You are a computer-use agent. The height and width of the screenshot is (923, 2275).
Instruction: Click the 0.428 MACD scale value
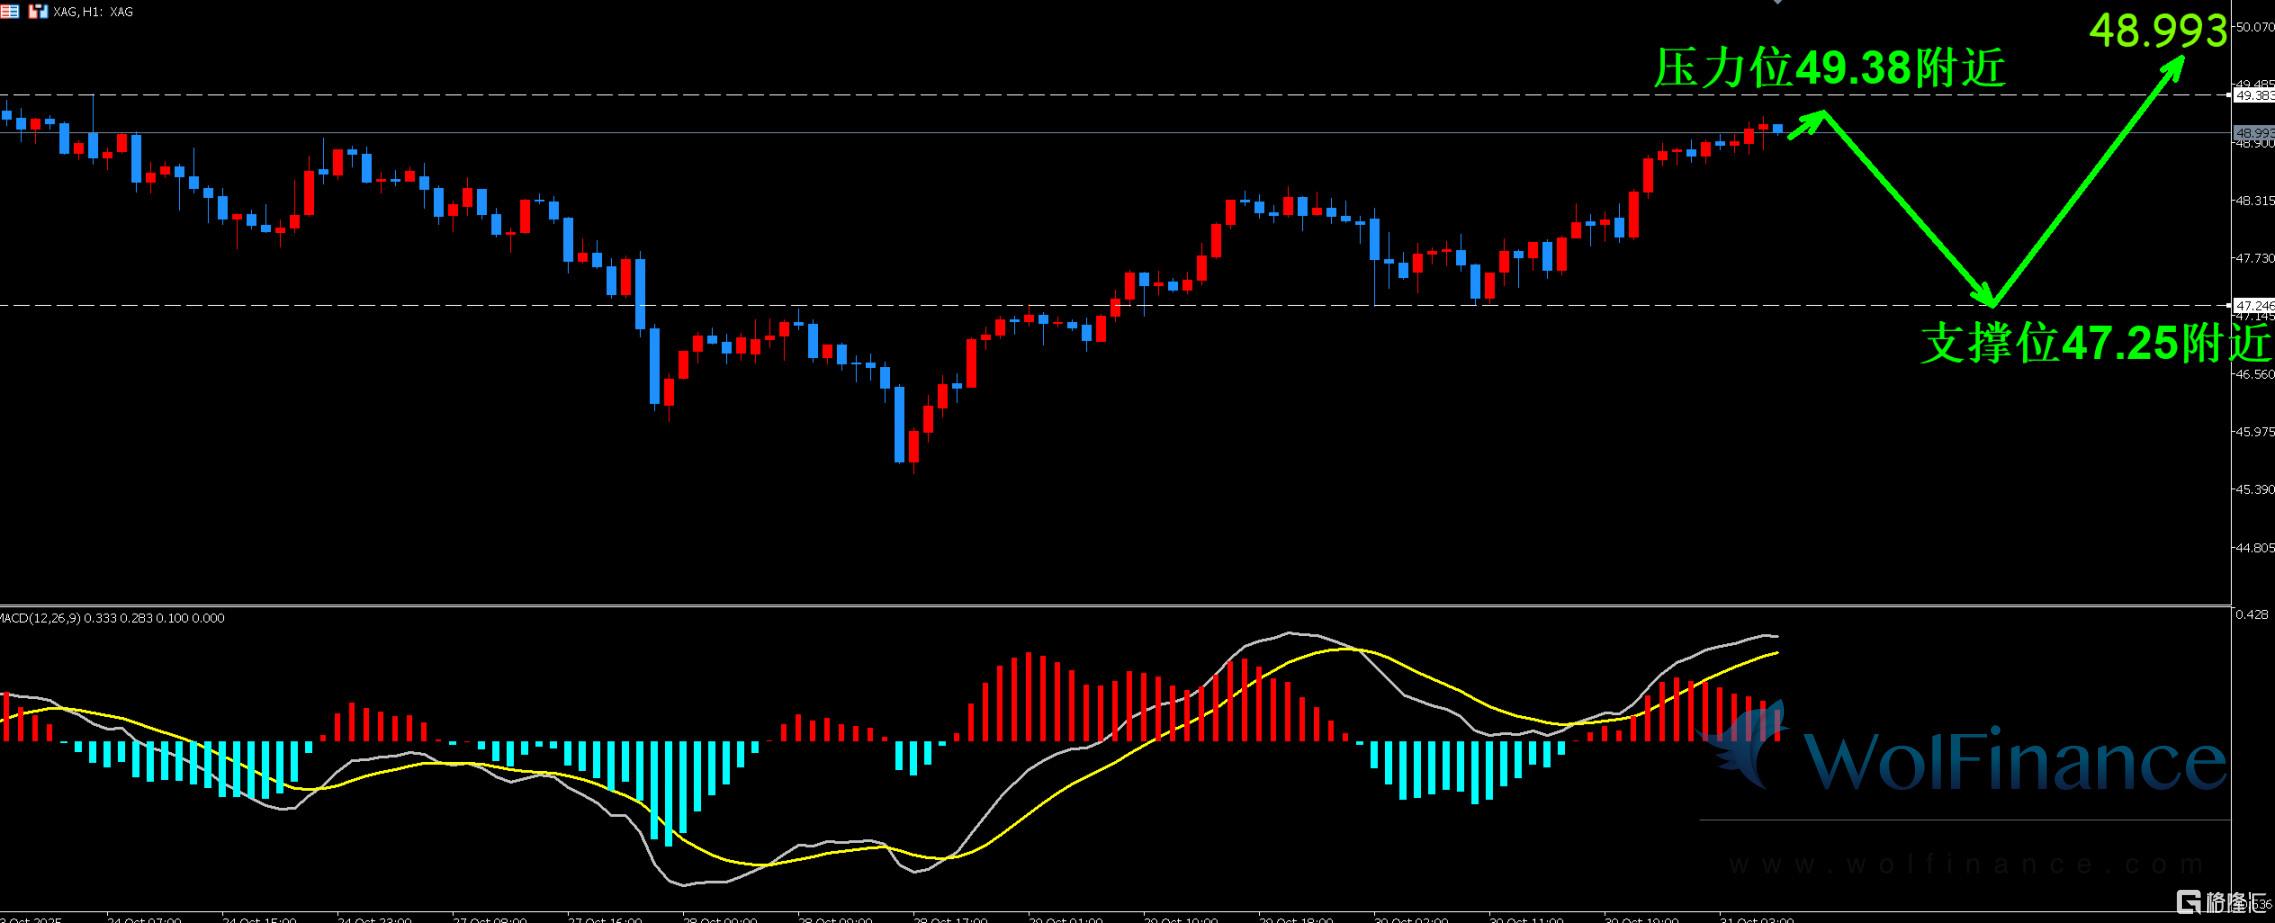click(x=2252, y=614)
